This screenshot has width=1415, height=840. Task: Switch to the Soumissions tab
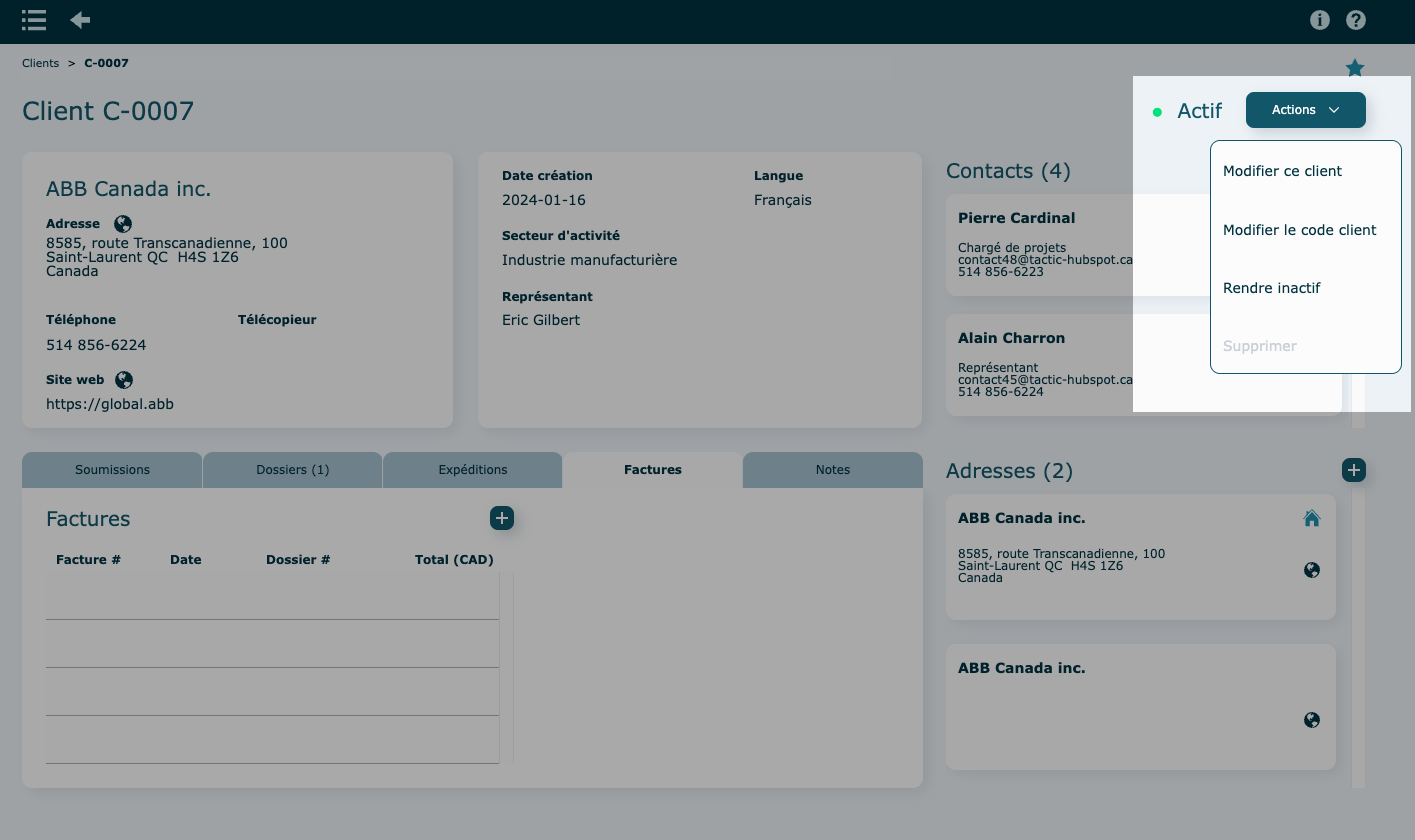click(x=112, y=470)
